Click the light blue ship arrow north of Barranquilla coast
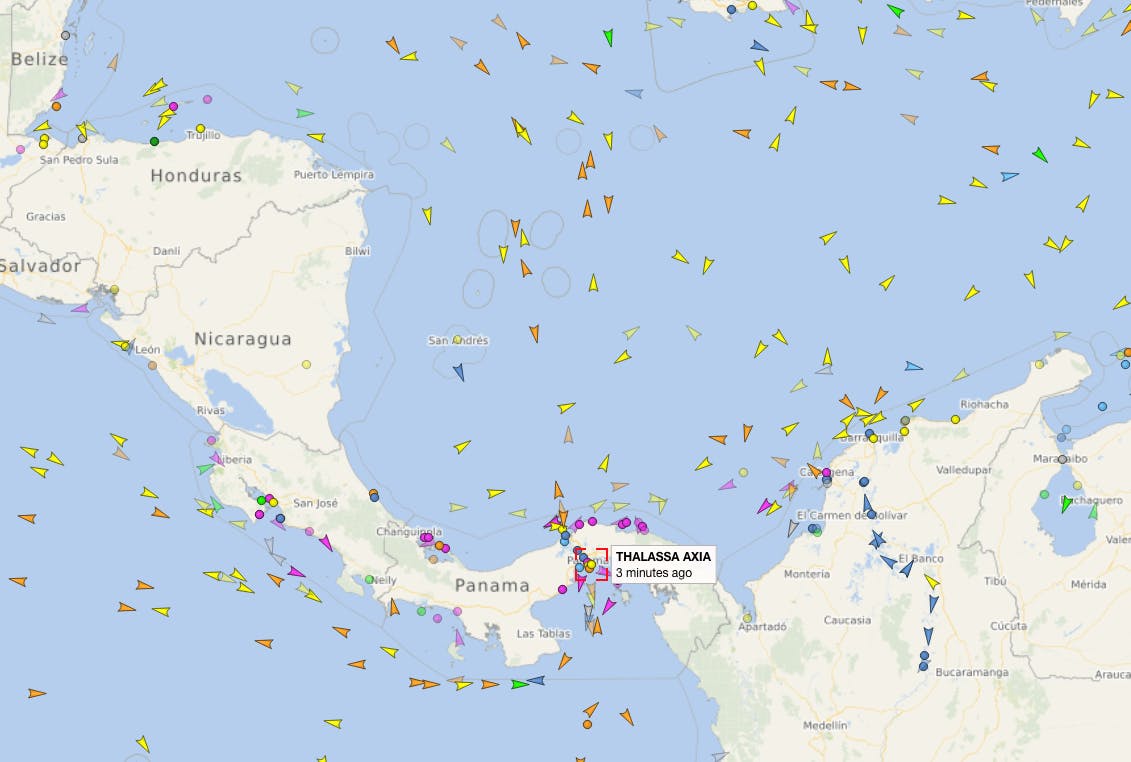 [x=913, y=367]
